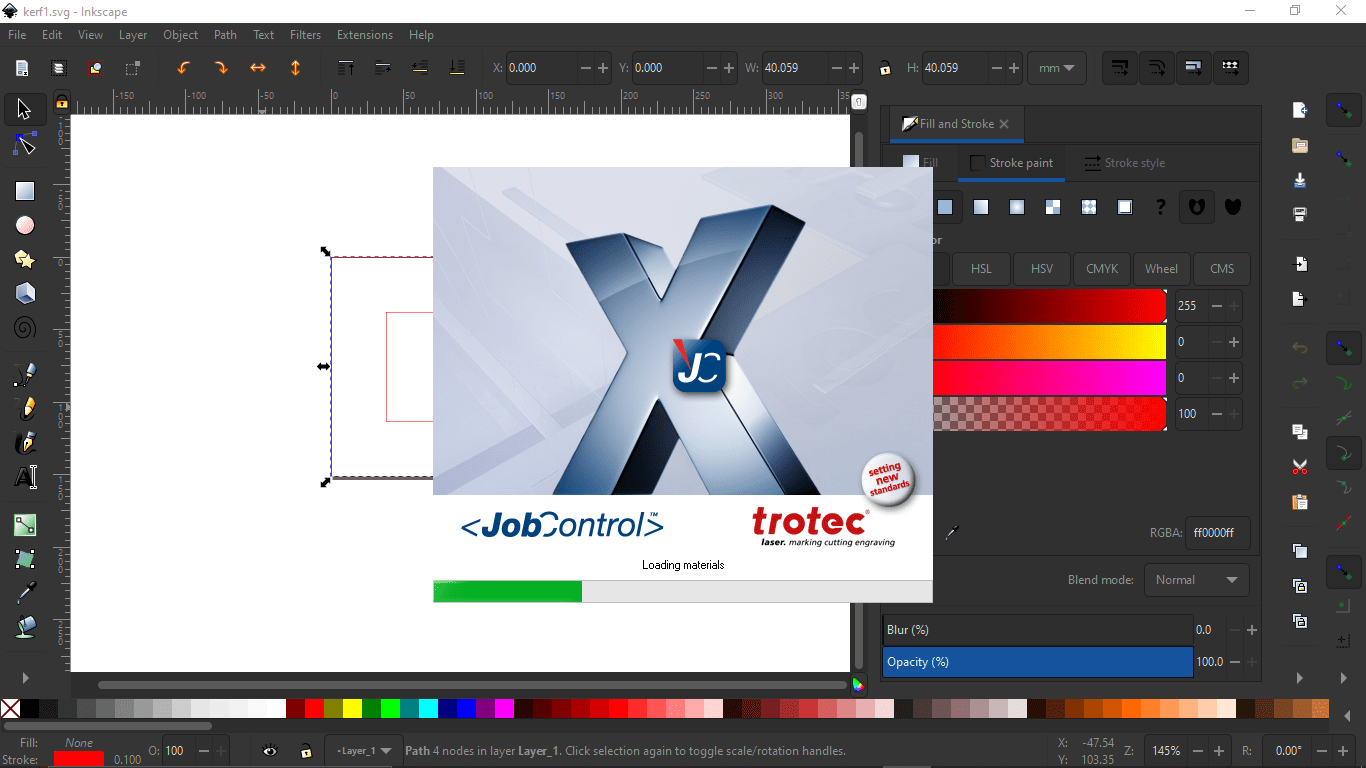The height and width of the screenshot is (768, 1366).
Task: Select the Rectangle tool
Action: tap(25, 191)
